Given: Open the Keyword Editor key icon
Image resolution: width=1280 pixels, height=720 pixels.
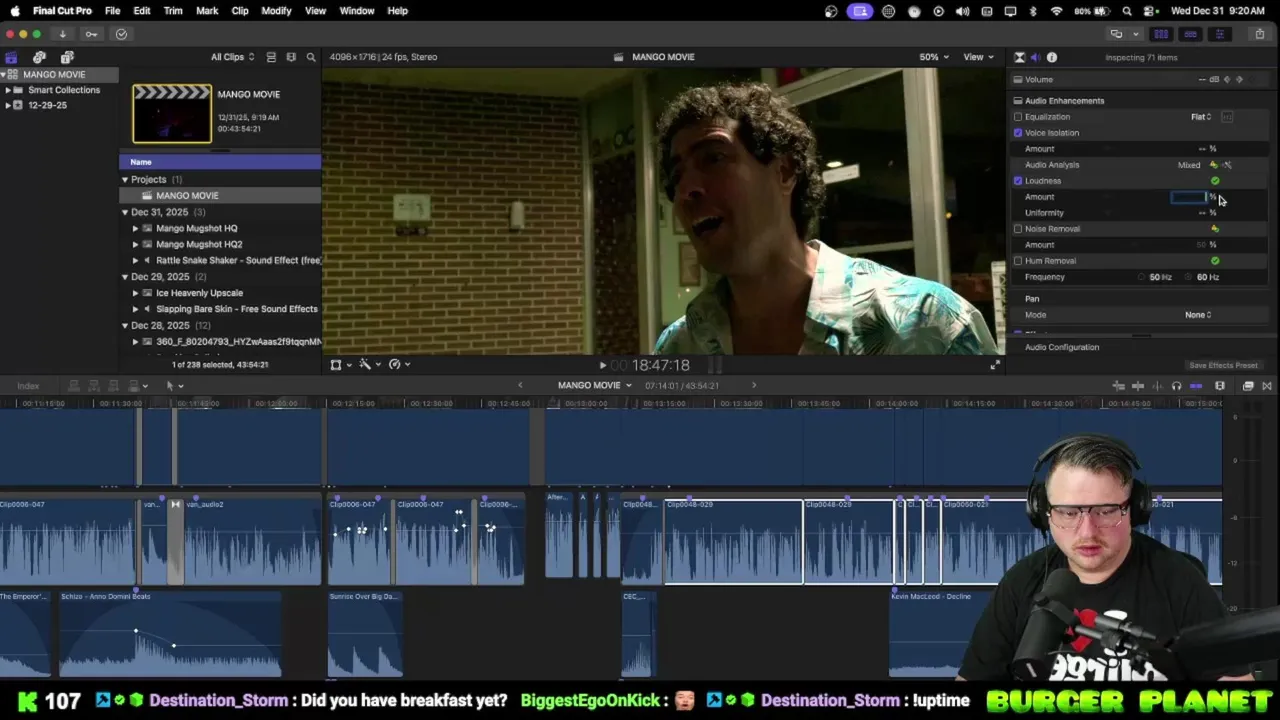Looking at the screenshot, I should point(91,34).
